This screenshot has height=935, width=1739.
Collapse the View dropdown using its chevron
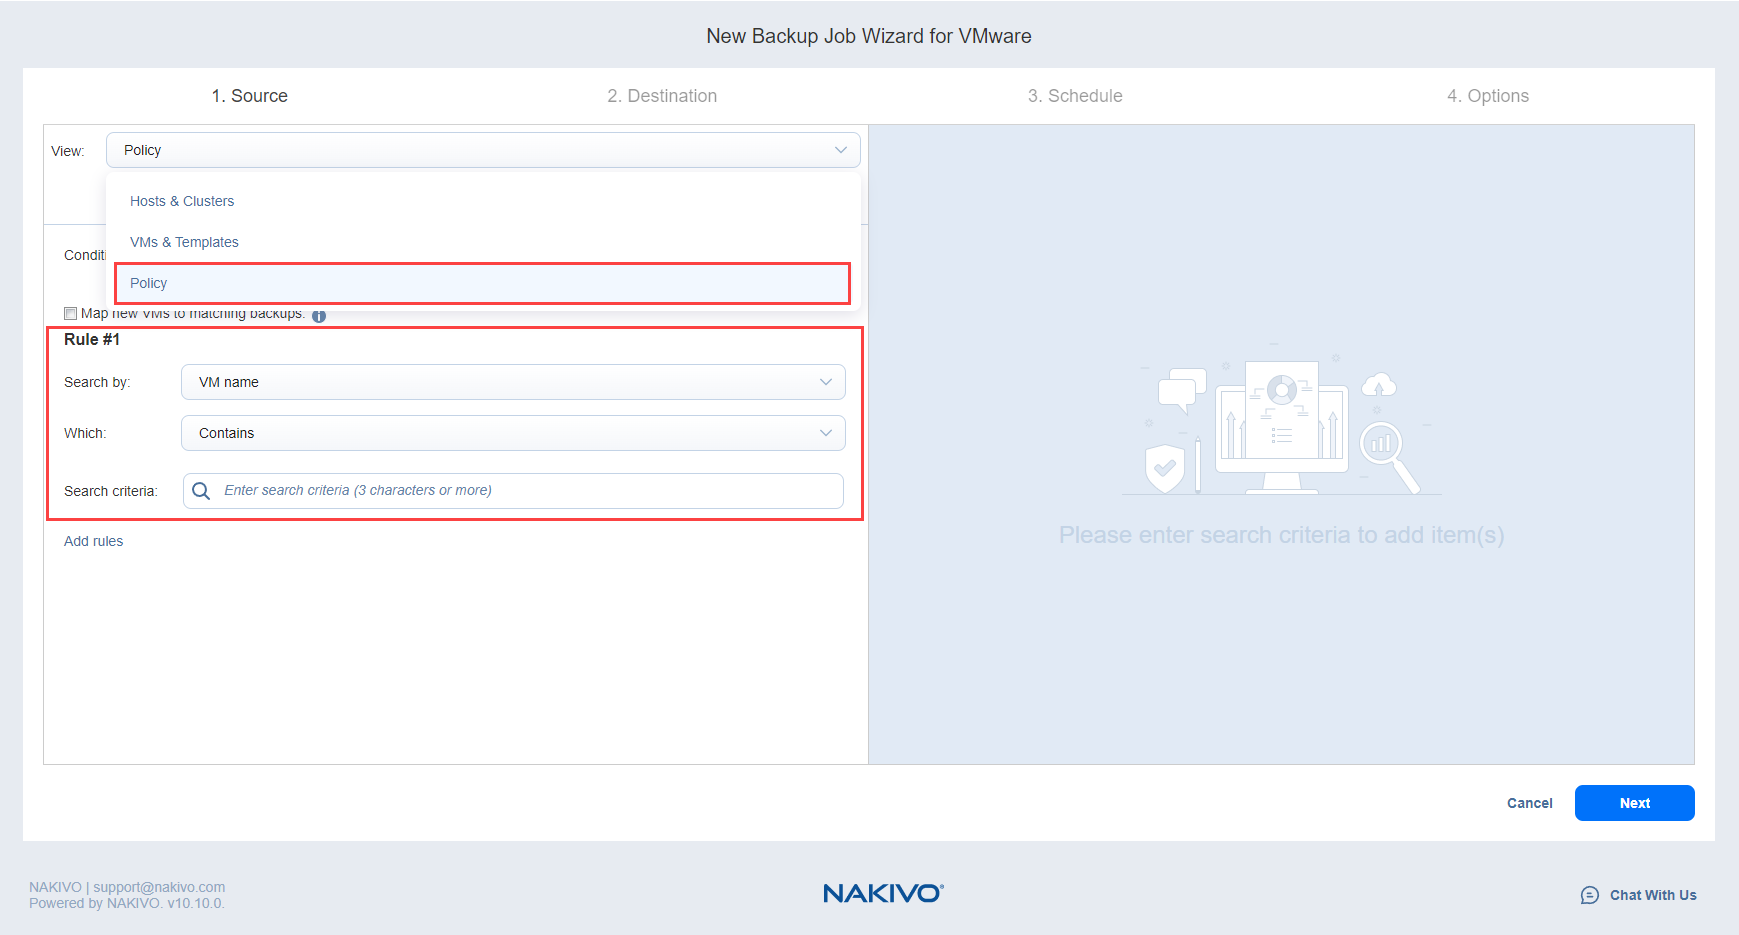tap(840, 150)
